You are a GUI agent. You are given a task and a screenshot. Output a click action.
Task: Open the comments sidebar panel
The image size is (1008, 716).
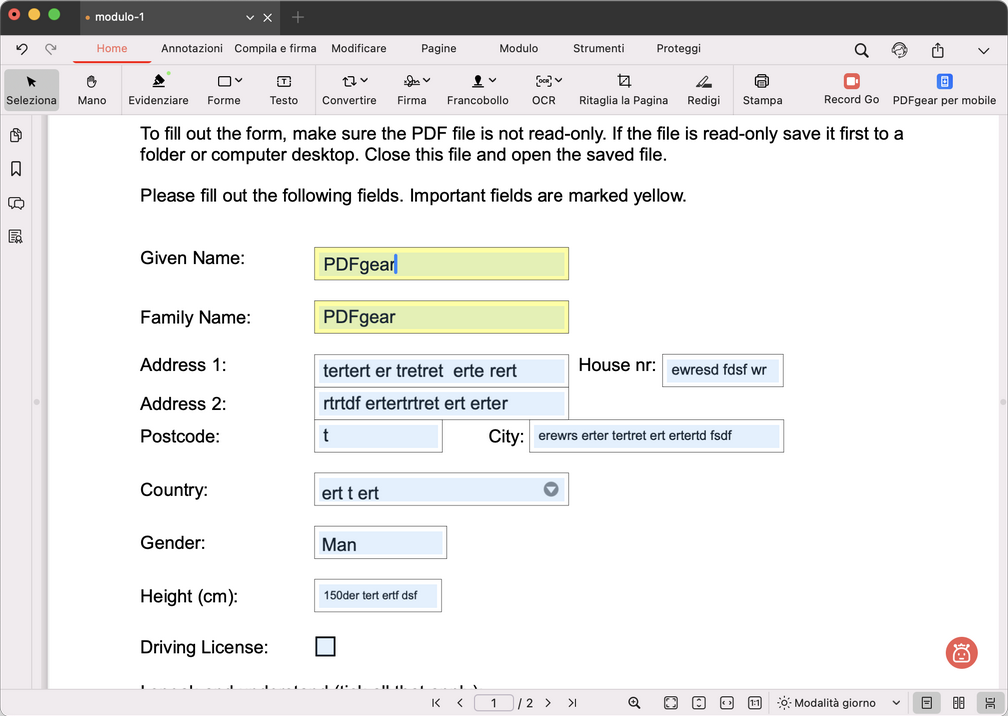(15, 203)
